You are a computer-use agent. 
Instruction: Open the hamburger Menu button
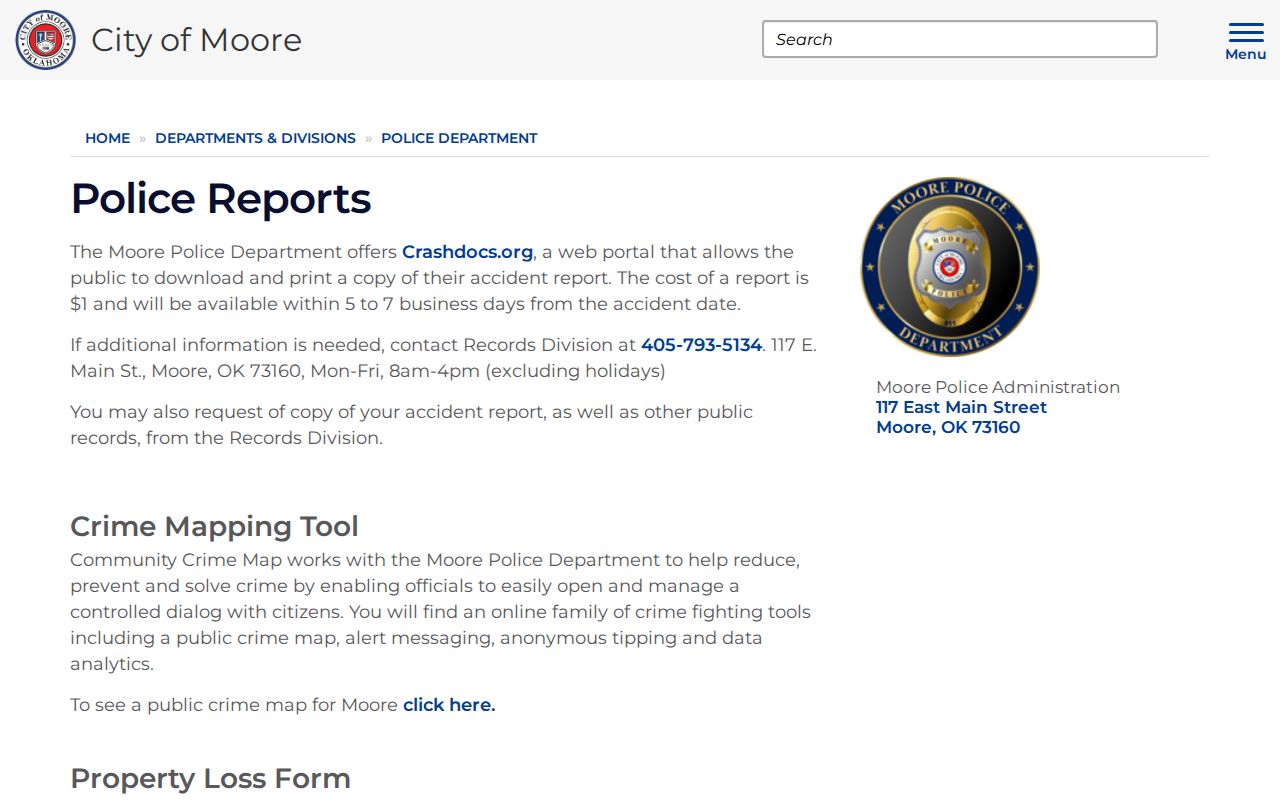click(1245, 41)
